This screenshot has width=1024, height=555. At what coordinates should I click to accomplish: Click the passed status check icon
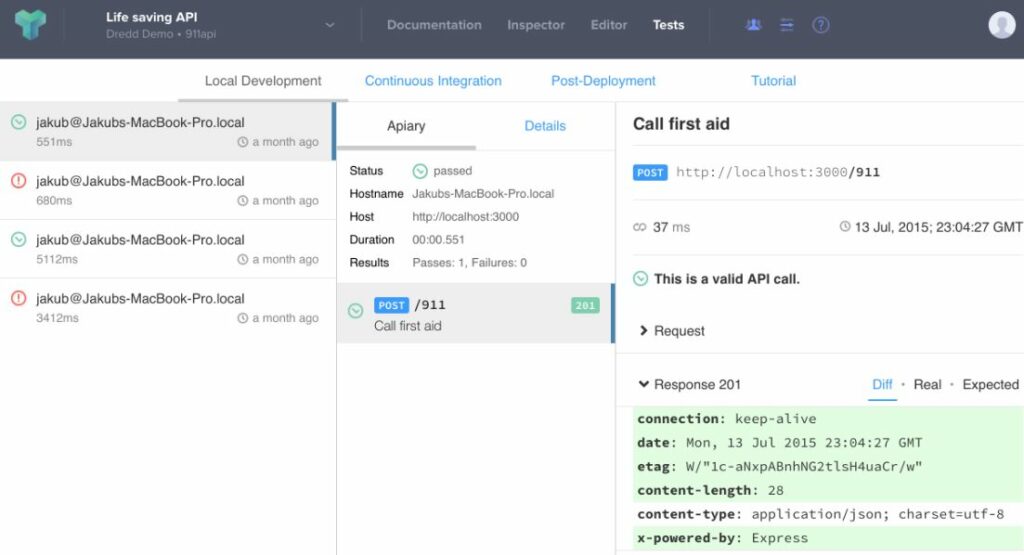coord(420,171)
